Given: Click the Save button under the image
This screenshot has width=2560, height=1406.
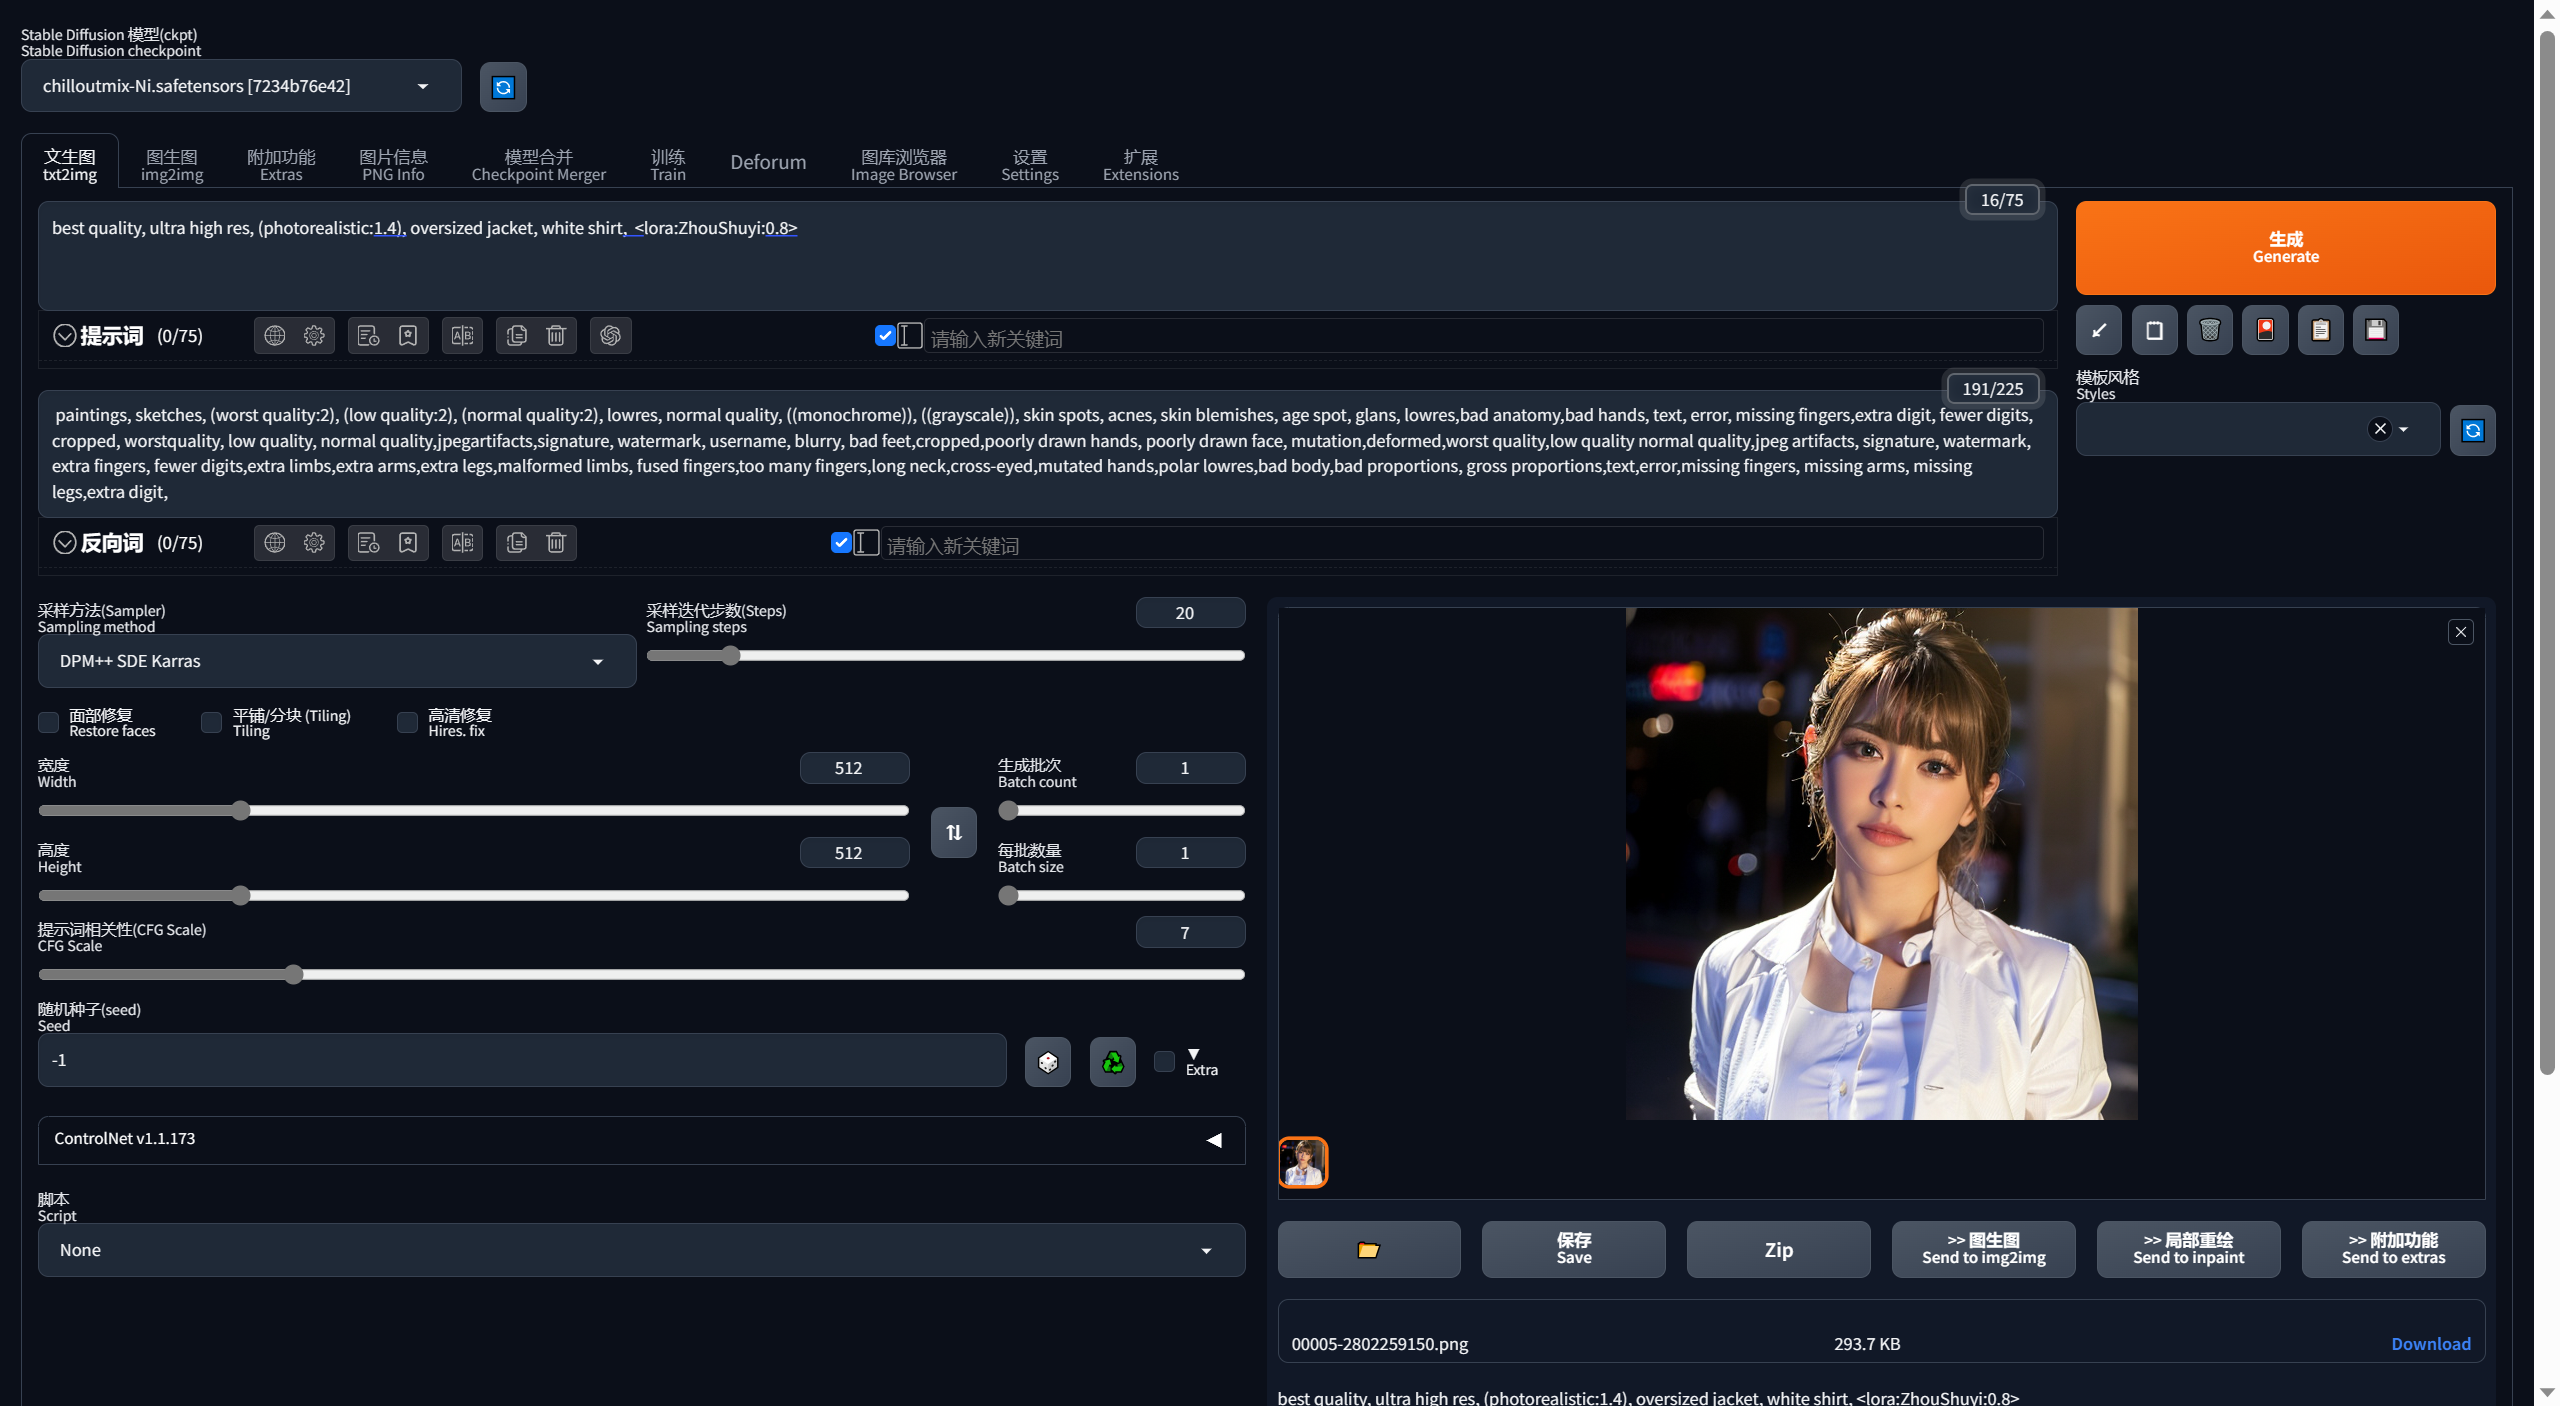Looking at the screenshot, I should pos(1574,1250).
